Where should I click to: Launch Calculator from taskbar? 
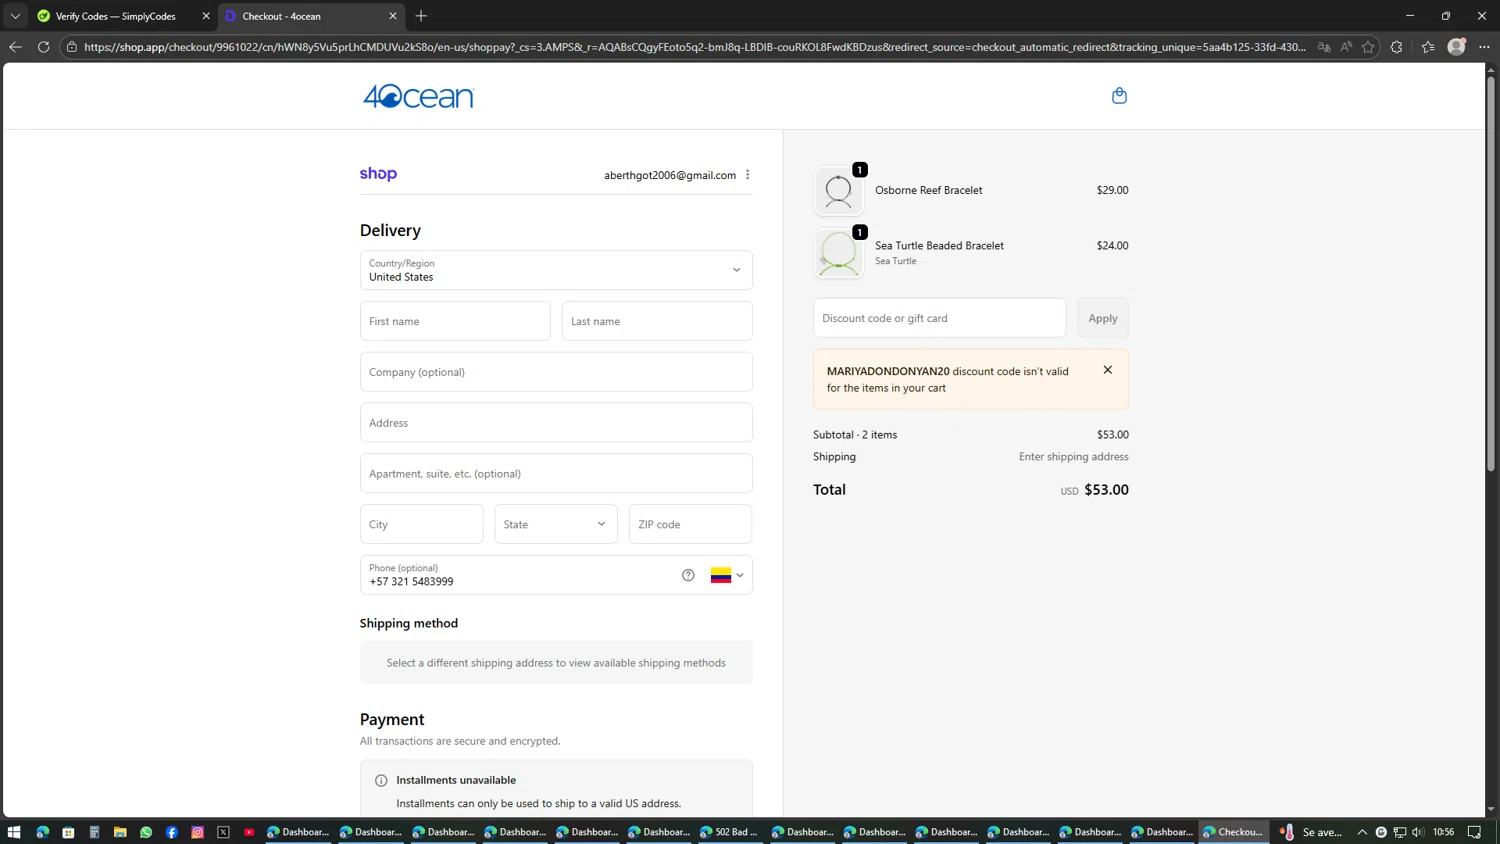point(94,832)
